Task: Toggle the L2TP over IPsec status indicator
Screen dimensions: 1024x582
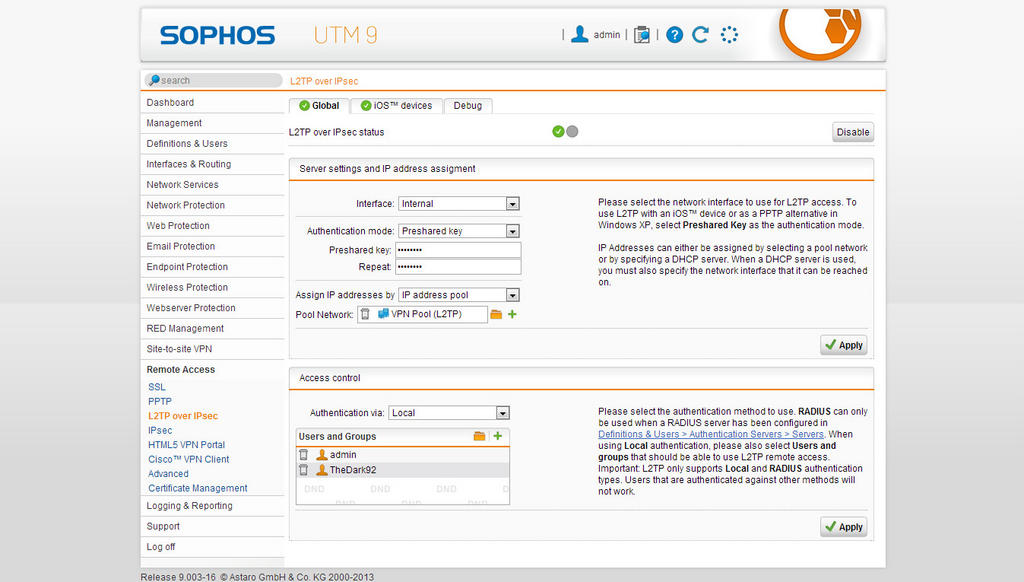Action: click(x=565, y=132)
